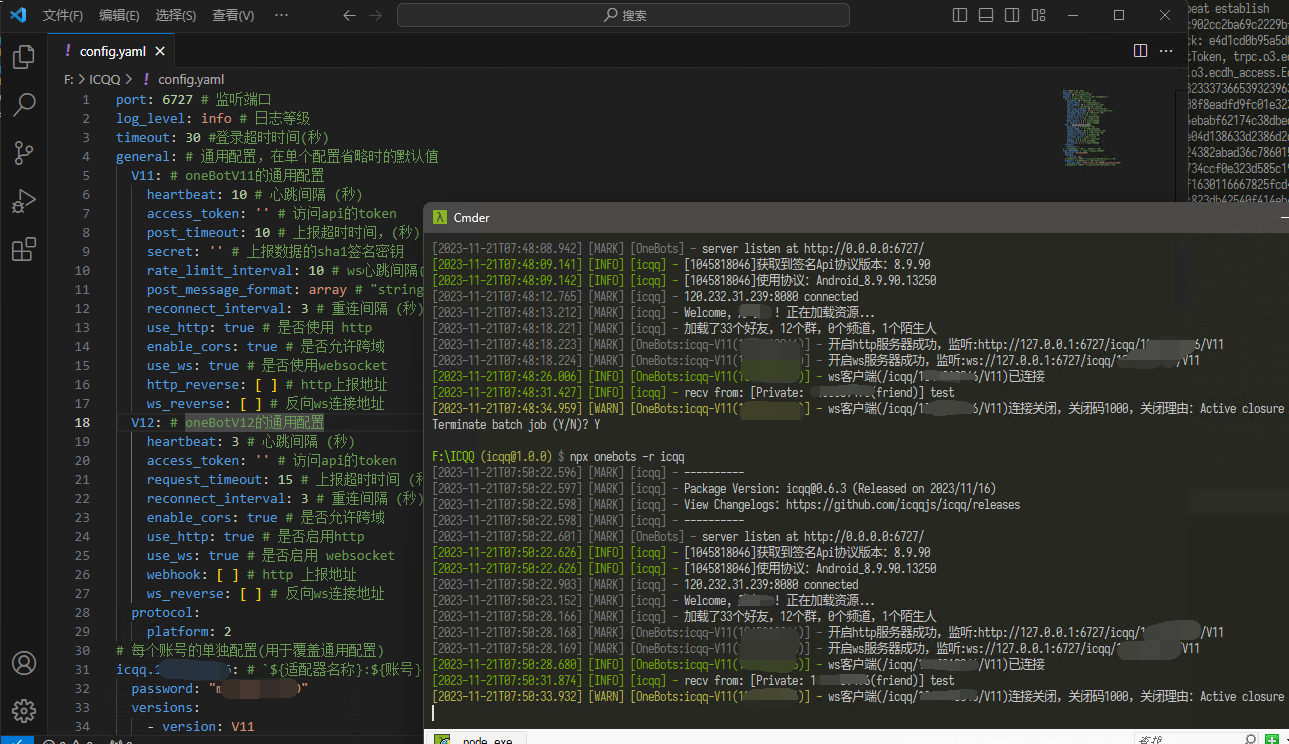Screen dimensions: 1289x744
Task: Click F: in the breadcrumb path
Action: 70,79
